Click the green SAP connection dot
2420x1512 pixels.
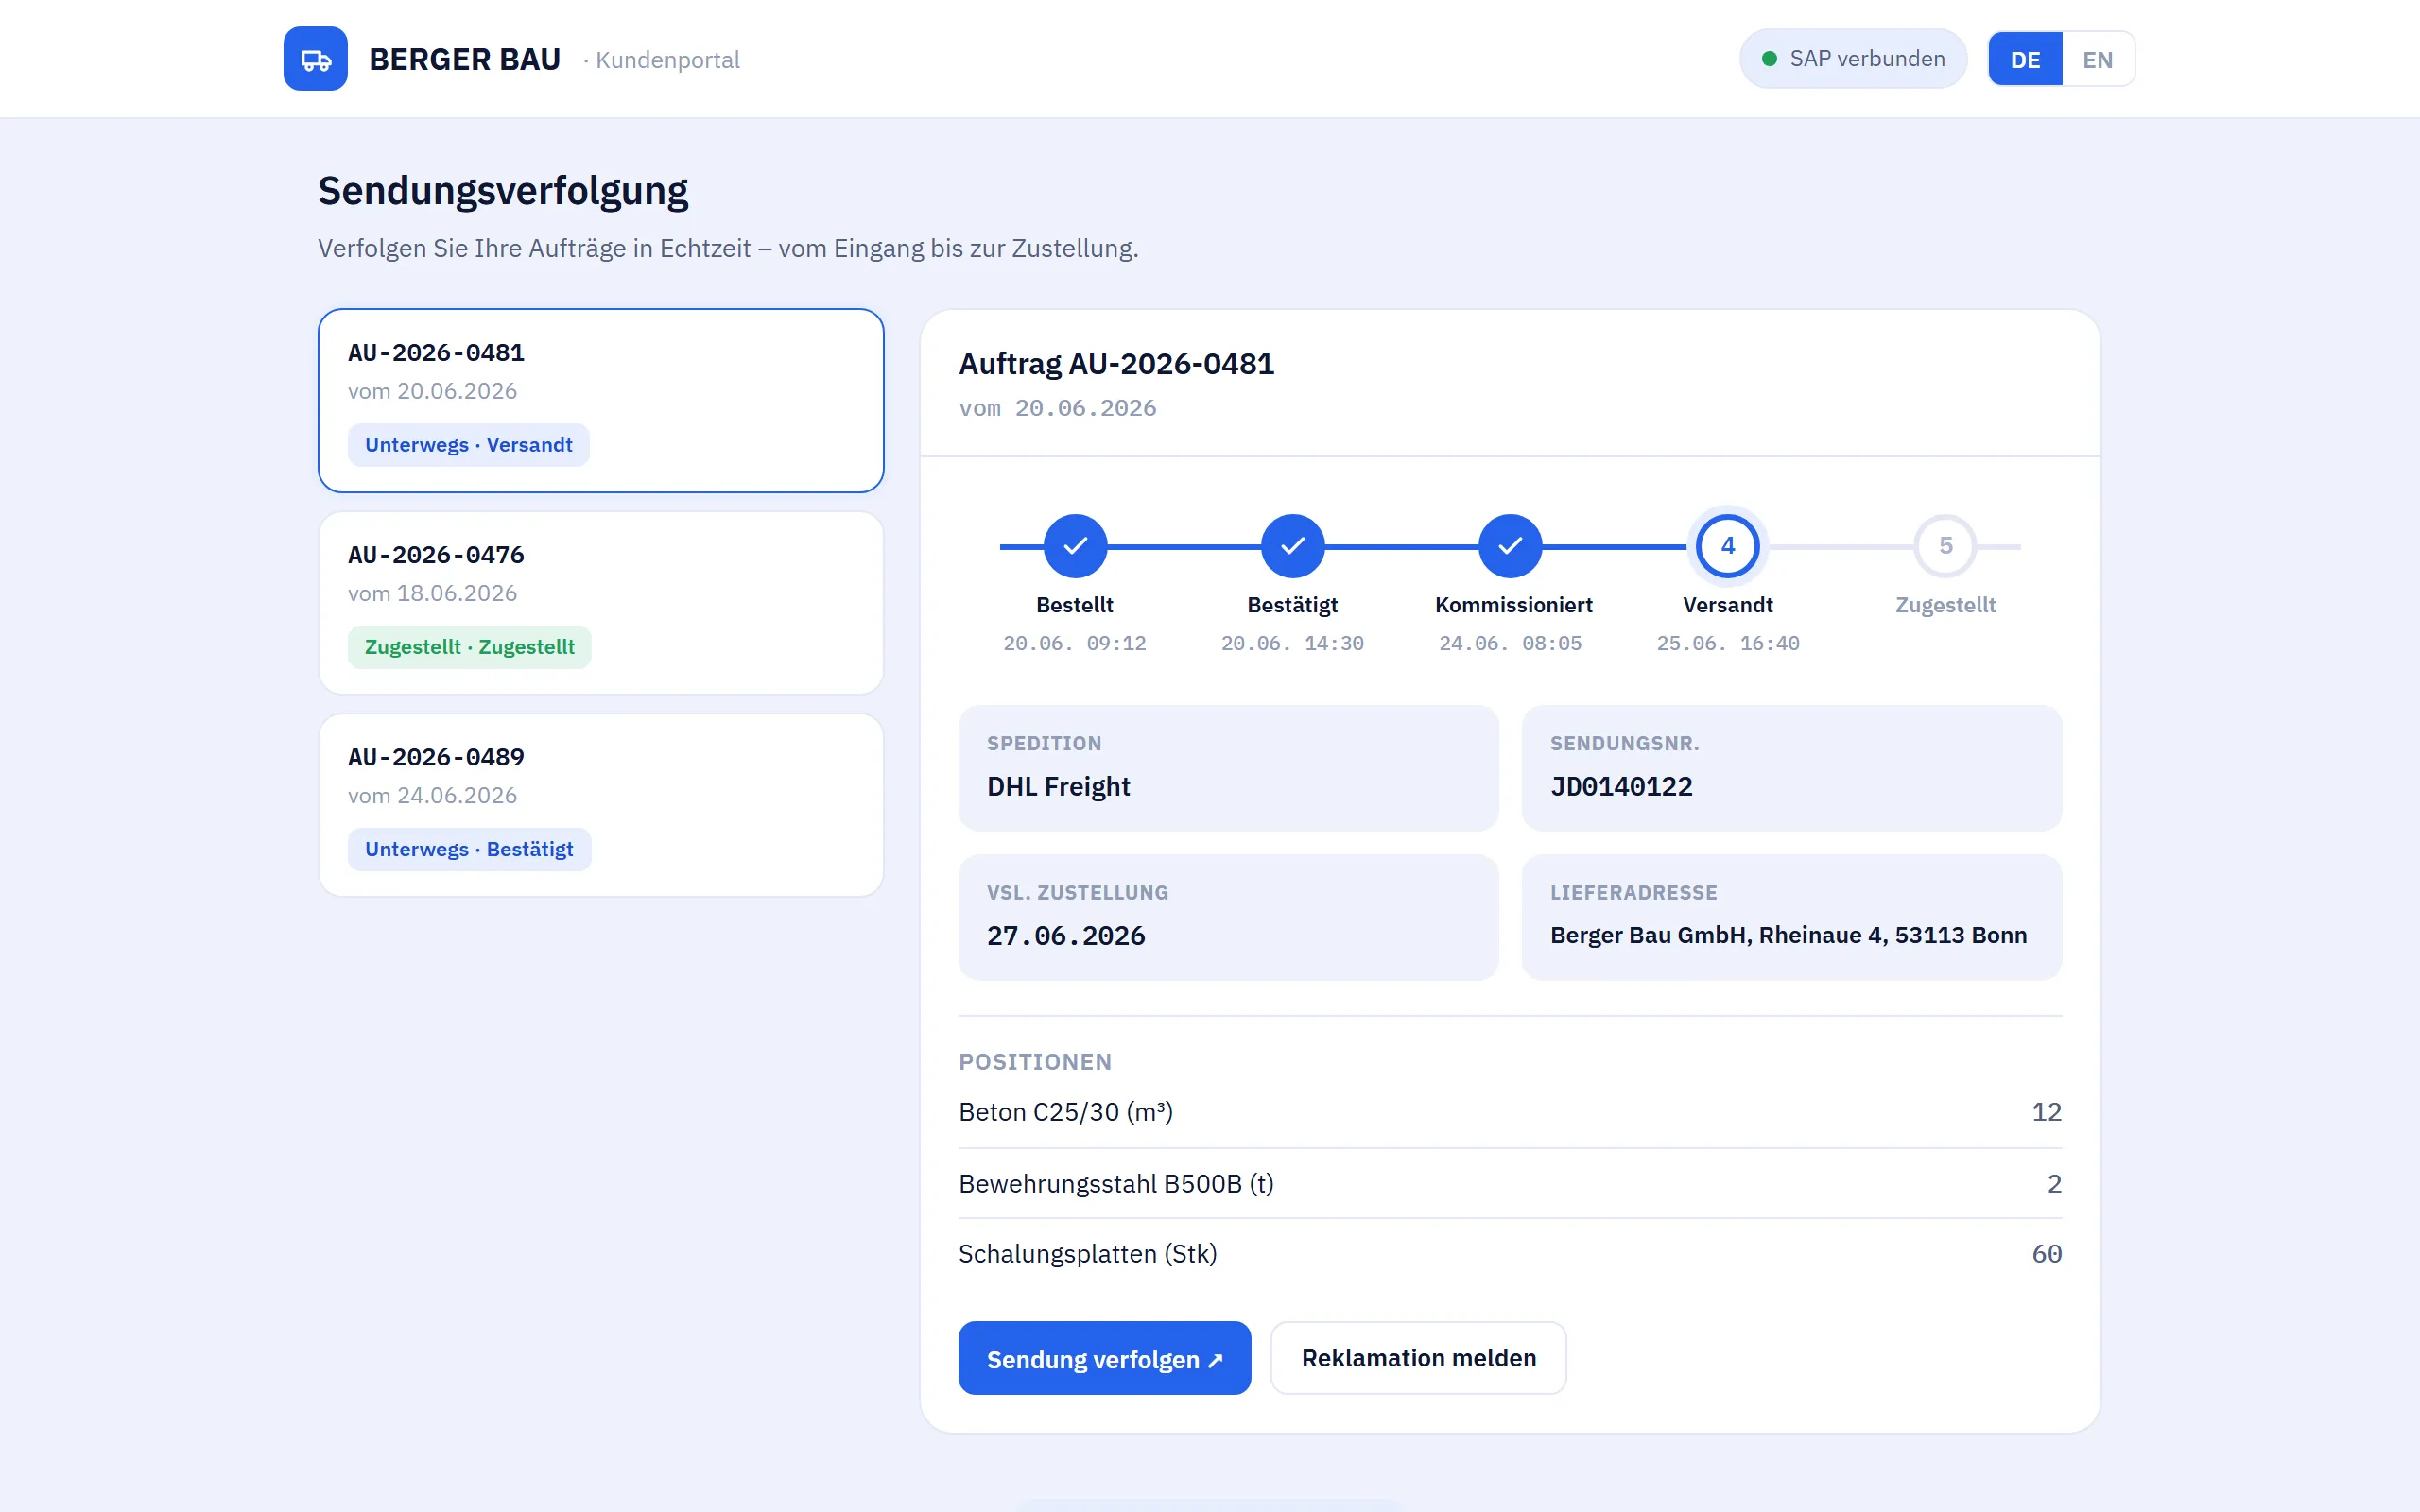(x=1769, y=59)
